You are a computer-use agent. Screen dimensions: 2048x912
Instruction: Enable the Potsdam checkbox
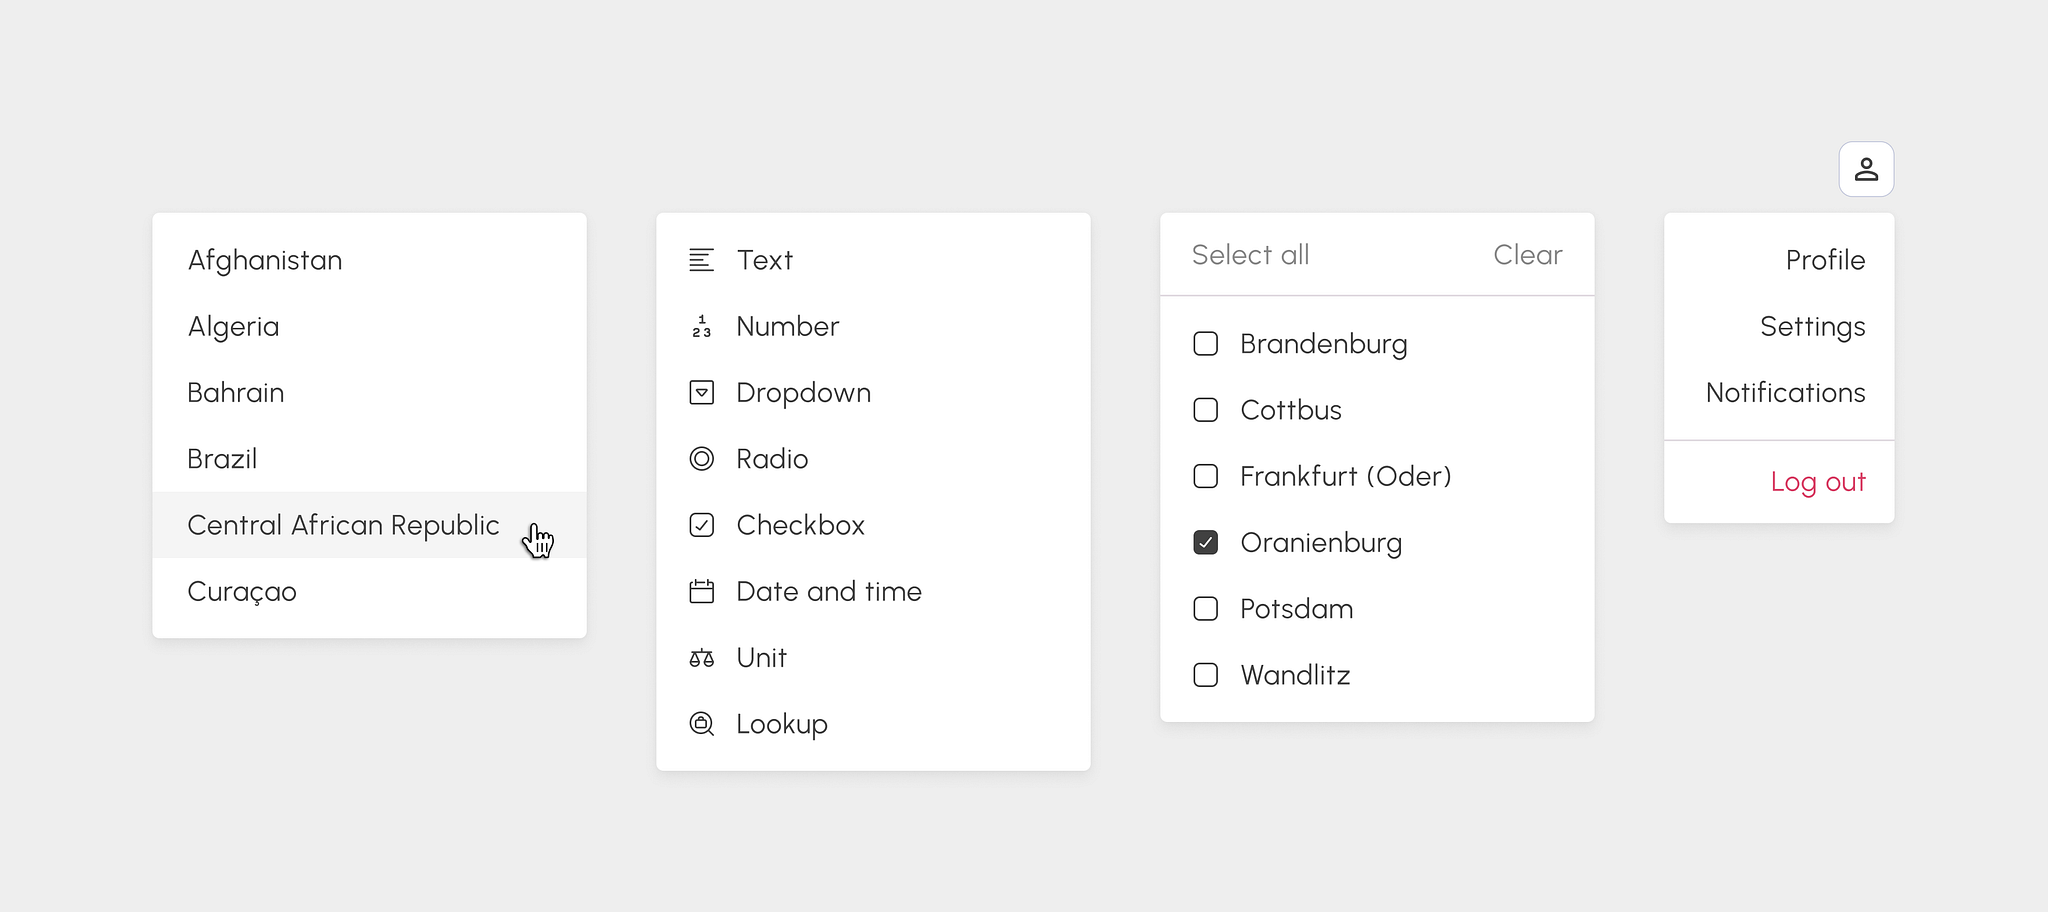click(1205, 608)
